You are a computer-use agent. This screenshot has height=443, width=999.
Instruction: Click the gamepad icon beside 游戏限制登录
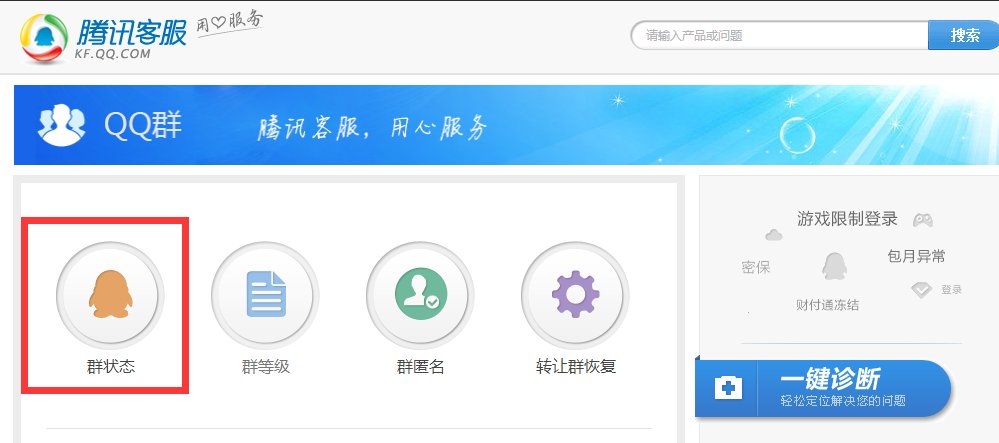pos(923,221)
